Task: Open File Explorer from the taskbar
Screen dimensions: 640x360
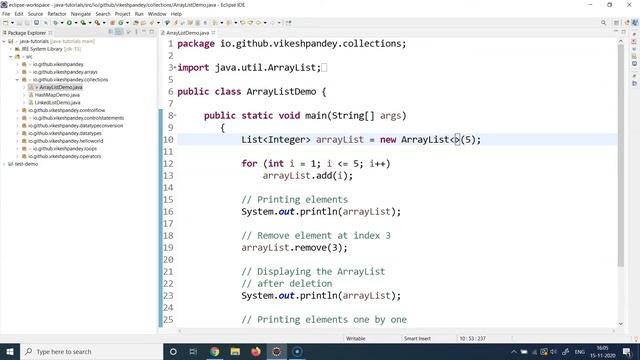Action: click(x=235, y=351)
